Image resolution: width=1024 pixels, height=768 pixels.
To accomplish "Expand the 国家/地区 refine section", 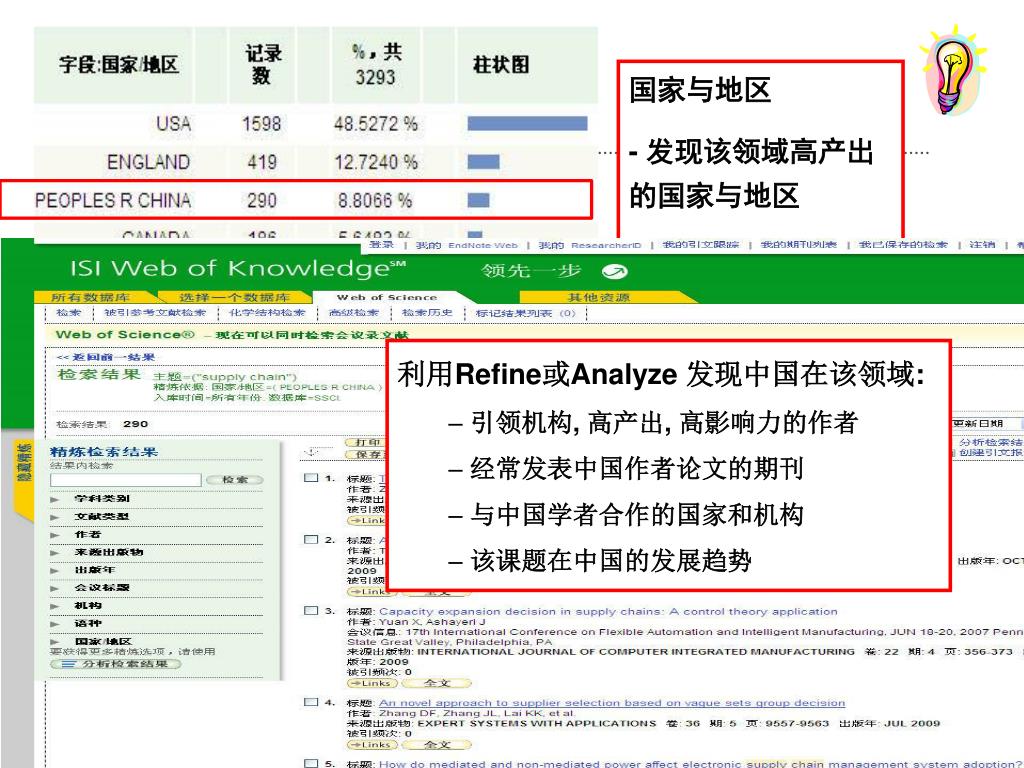I will pyautogui.click(x=54, y=641).
